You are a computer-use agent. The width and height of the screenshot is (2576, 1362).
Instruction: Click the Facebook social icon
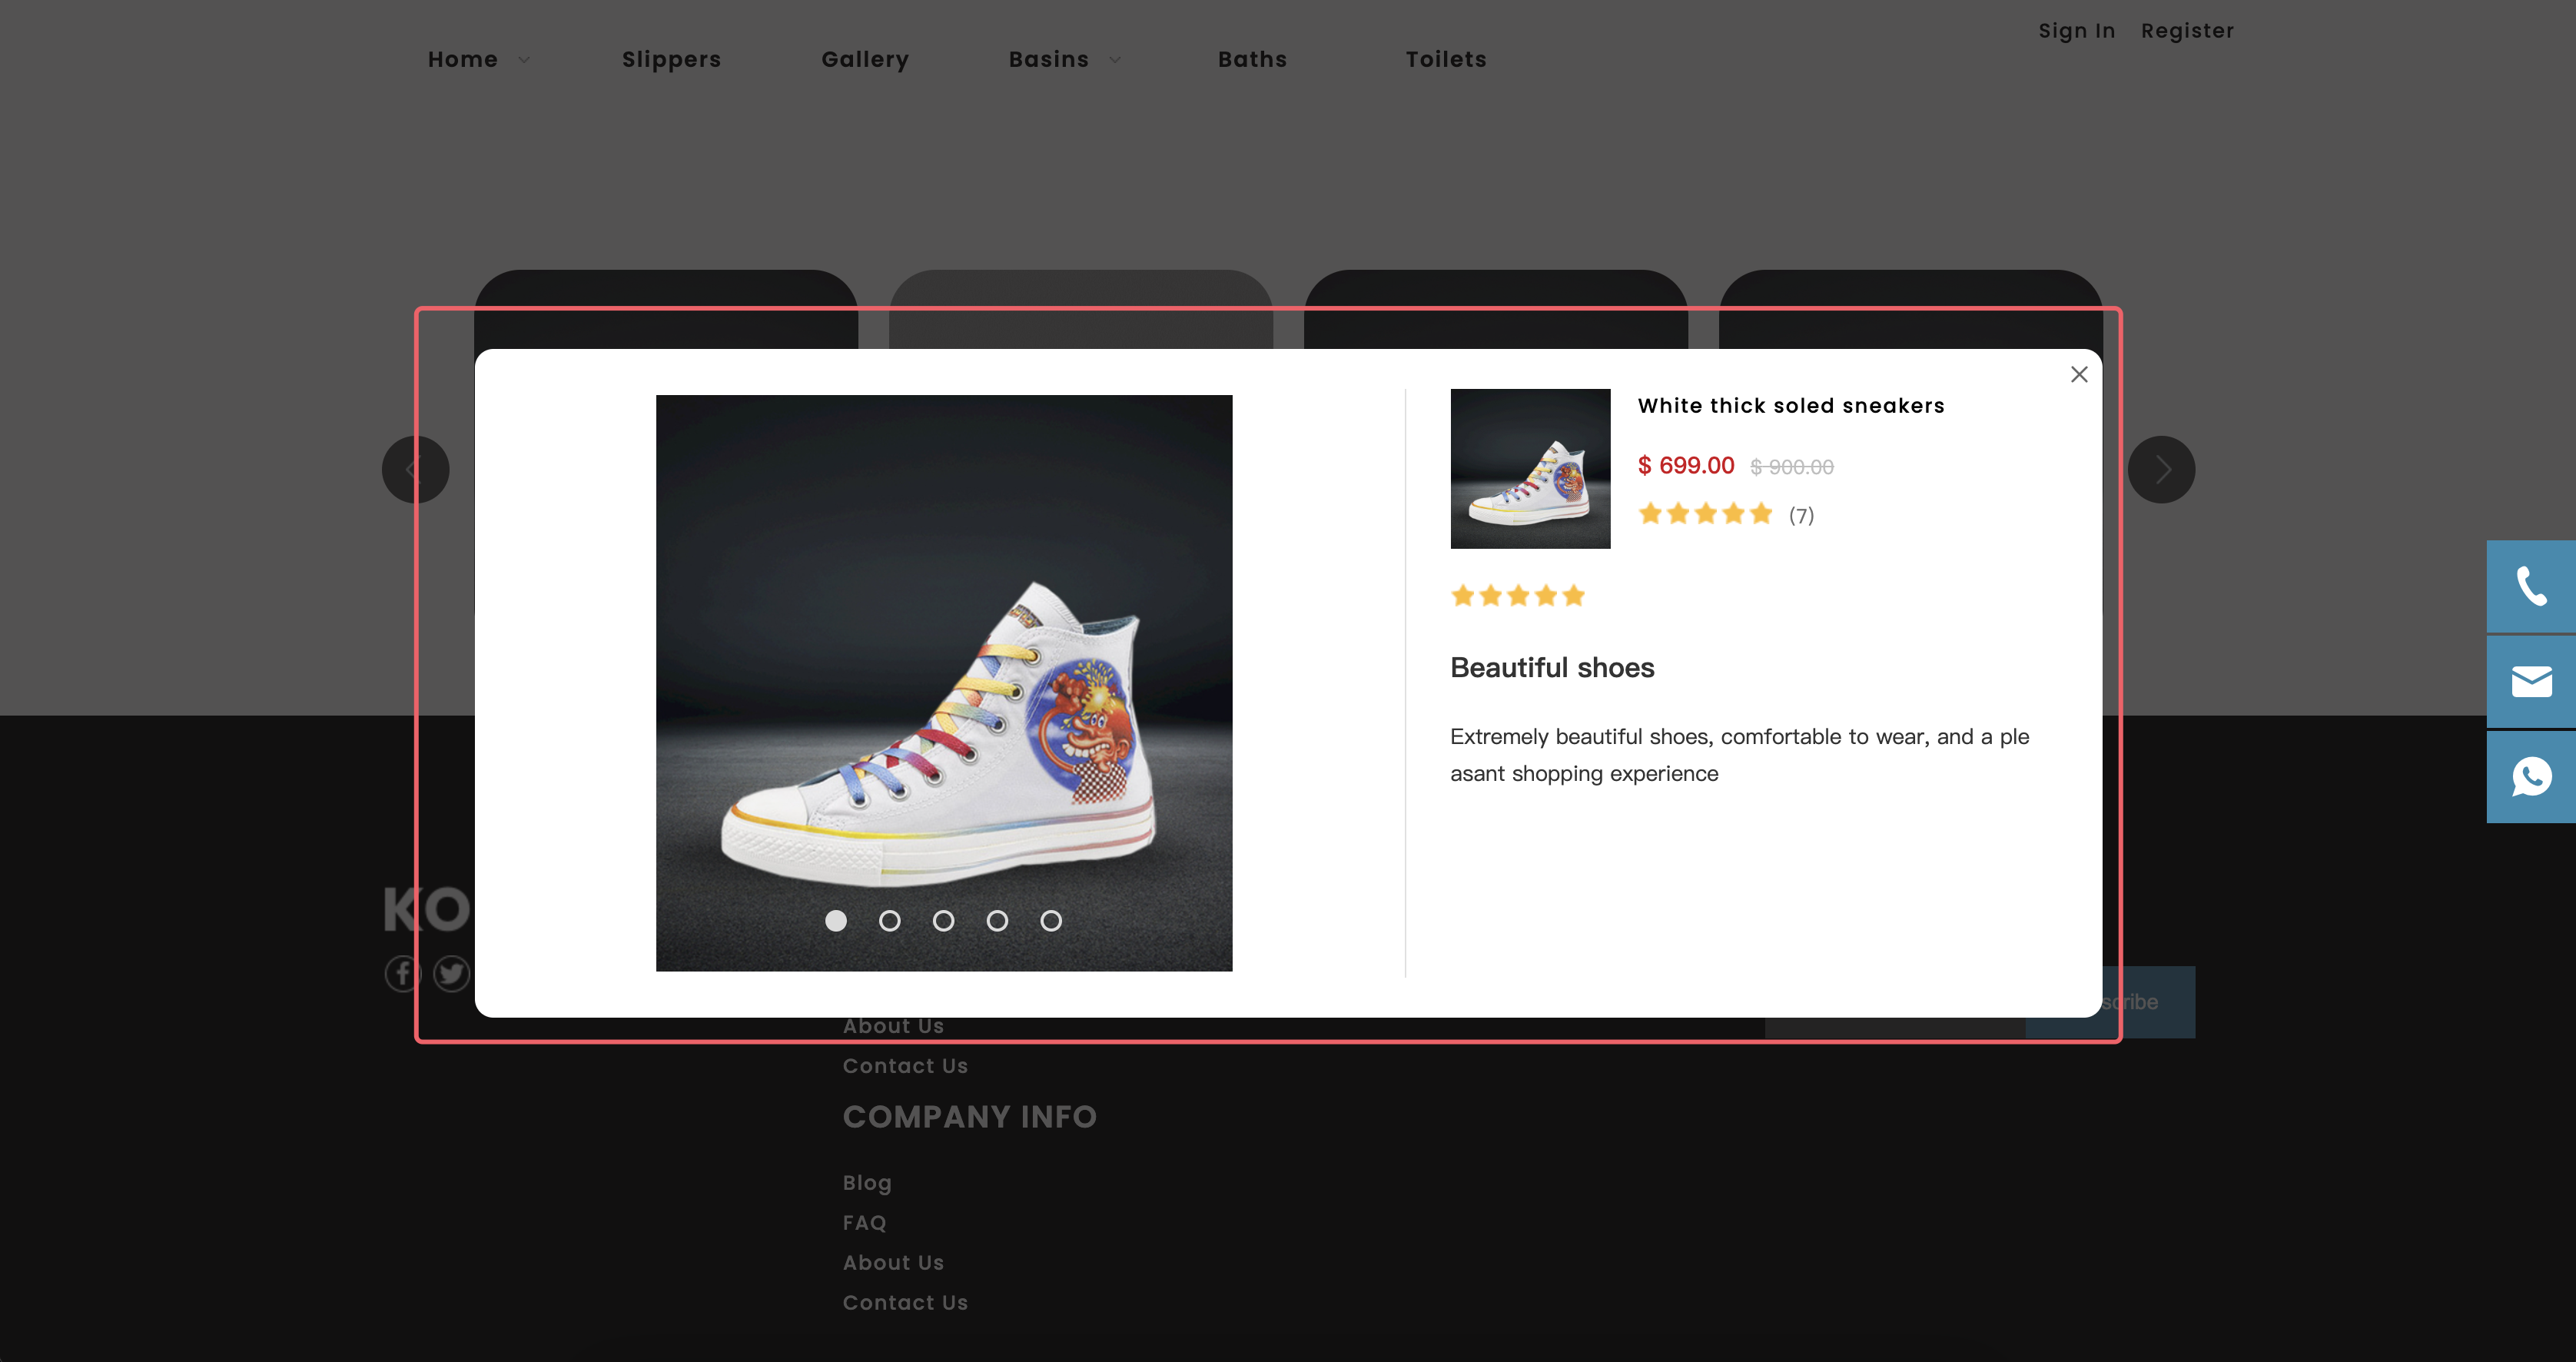pos(402,973)
